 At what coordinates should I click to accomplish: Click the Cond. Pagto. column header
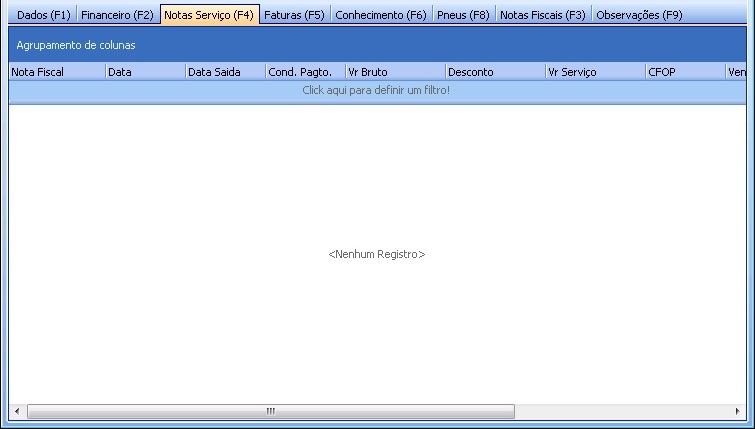[x=304, y=72]
